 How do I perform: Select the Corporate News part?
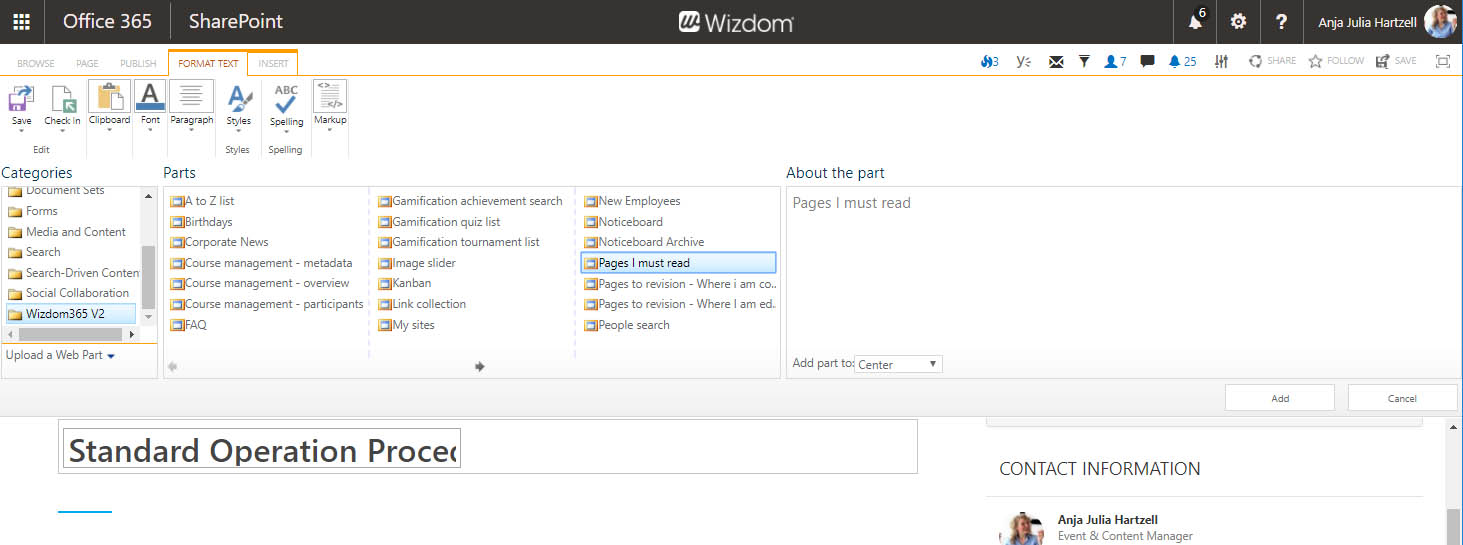[219, 242]
